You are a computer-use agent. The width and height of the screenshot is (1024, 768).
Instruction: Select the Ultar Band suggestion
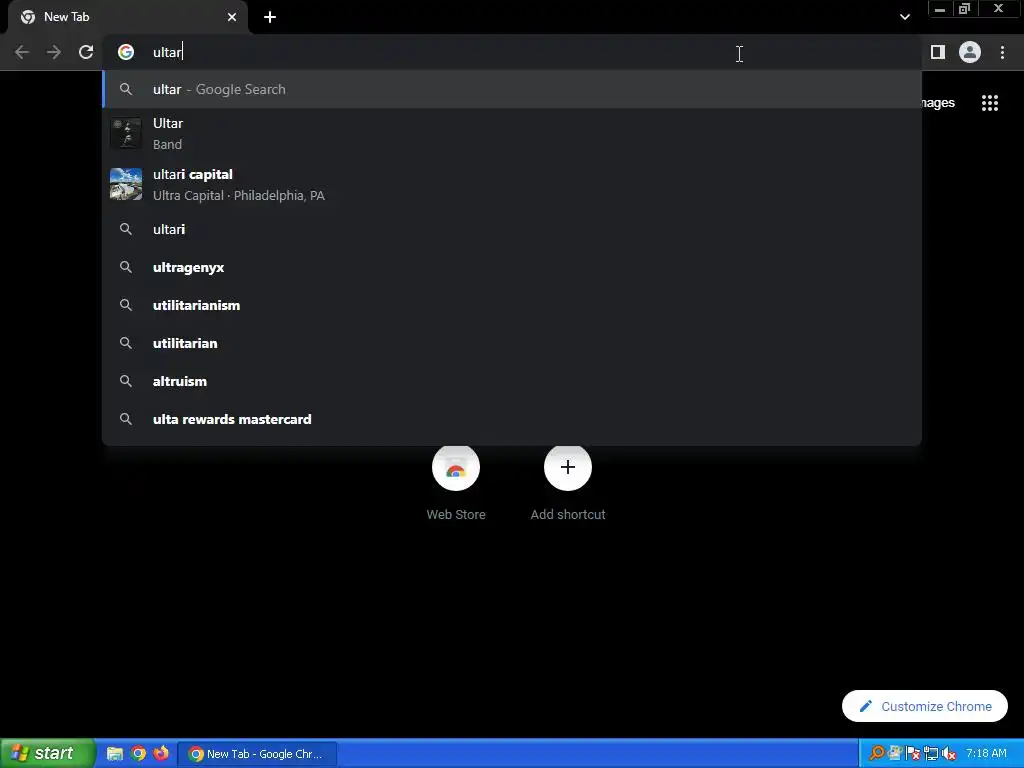coord(512,133)
